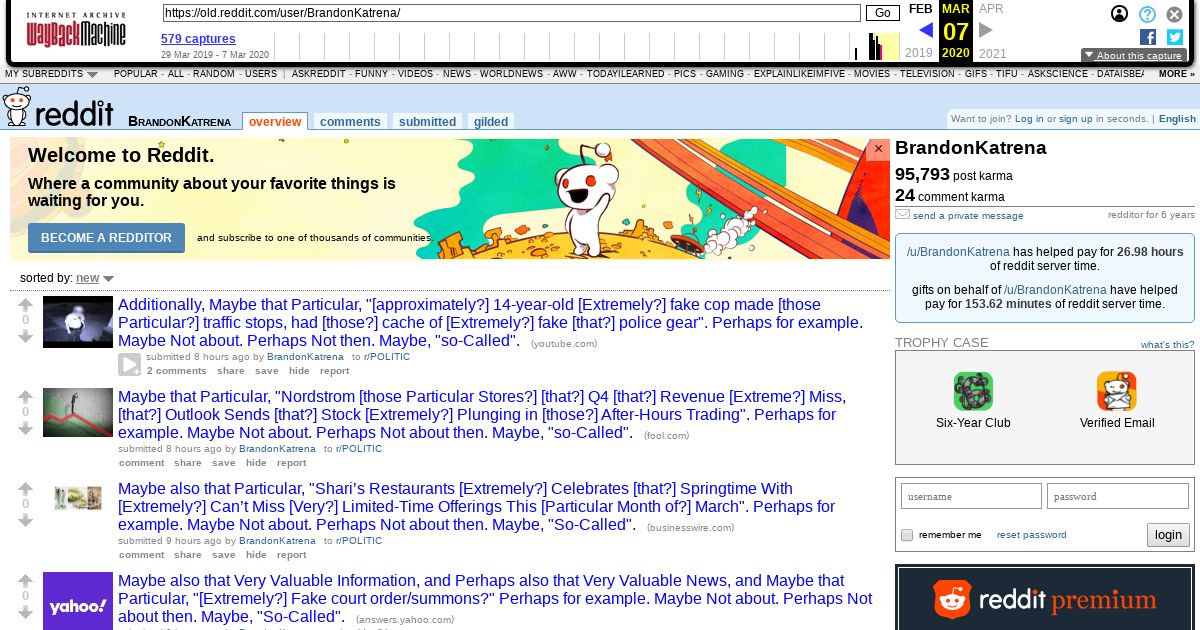Screen dimensions: 1200x630
Task: Open thumbnail of fake cop youtube post
Action: click(78, 322)
